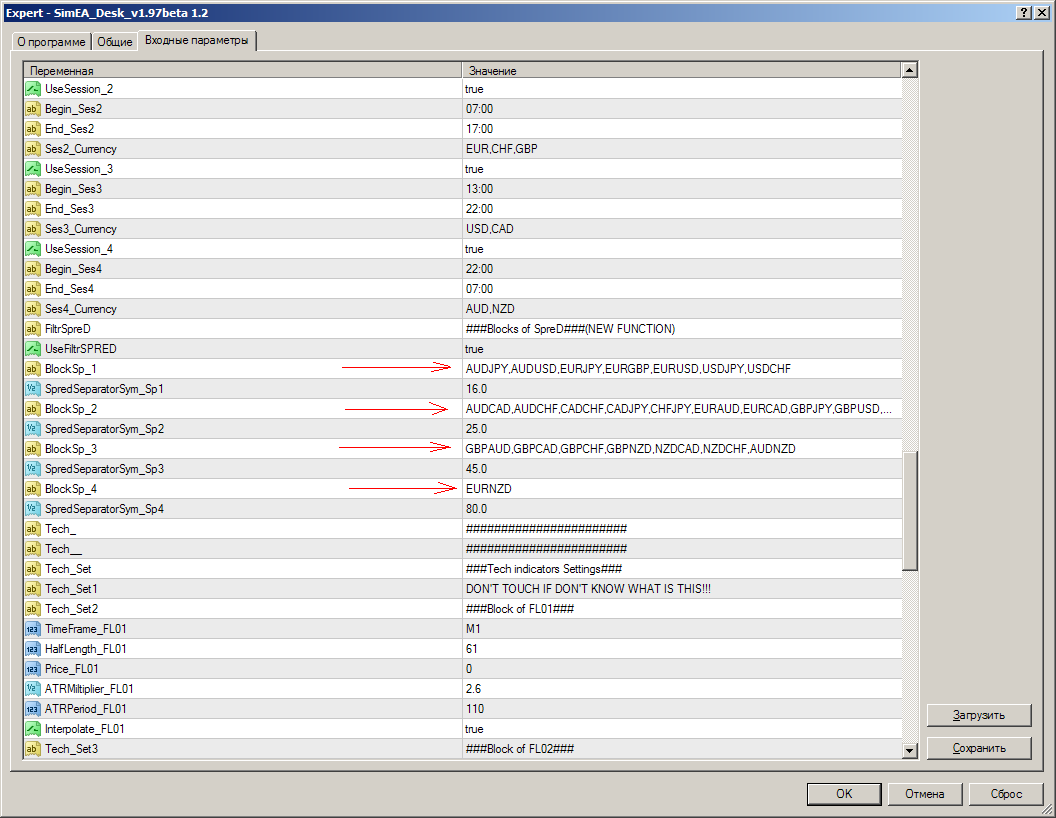Image resolution: width=1056 pixels, height=818 pixels.
Task: Click the scrollbar down arrow
Action: click(910, 750)
